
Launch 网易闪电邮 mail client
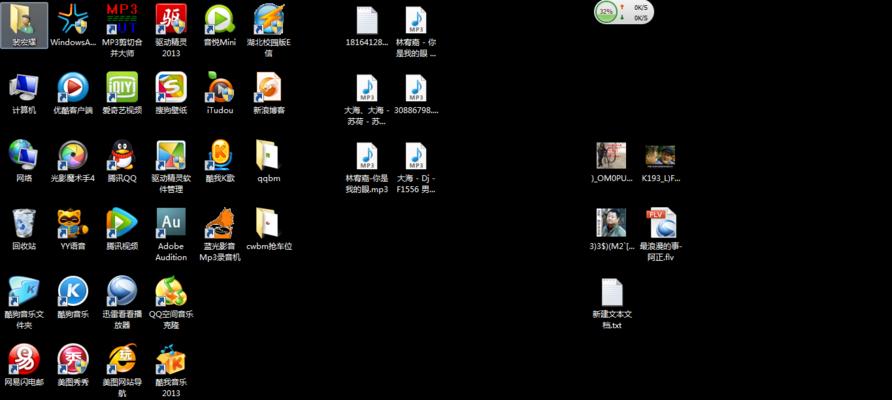(24, 365)
